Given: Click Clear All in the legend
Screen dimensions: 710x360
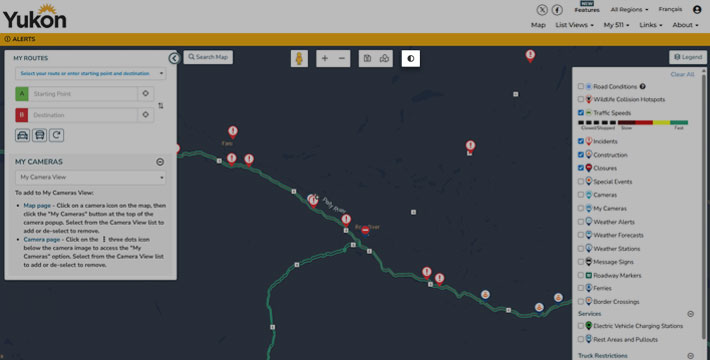Looking at the screenshot, I should [x=682, y=74].
